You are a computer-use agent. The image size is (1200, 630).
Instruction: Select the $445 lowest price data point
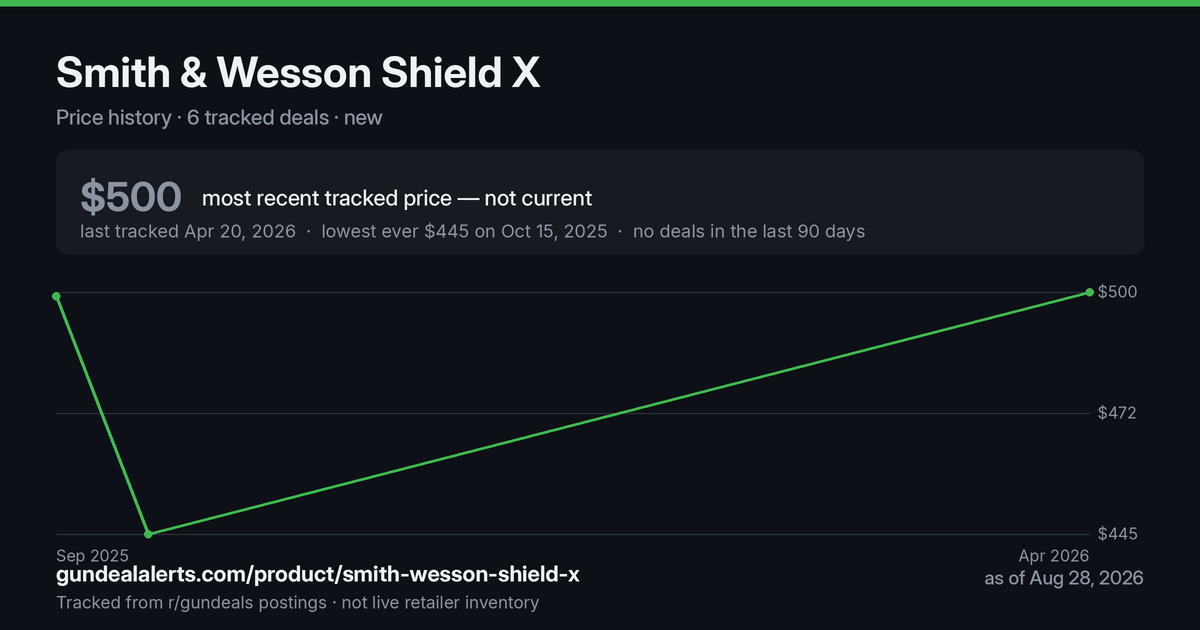[x=148, y=534]
